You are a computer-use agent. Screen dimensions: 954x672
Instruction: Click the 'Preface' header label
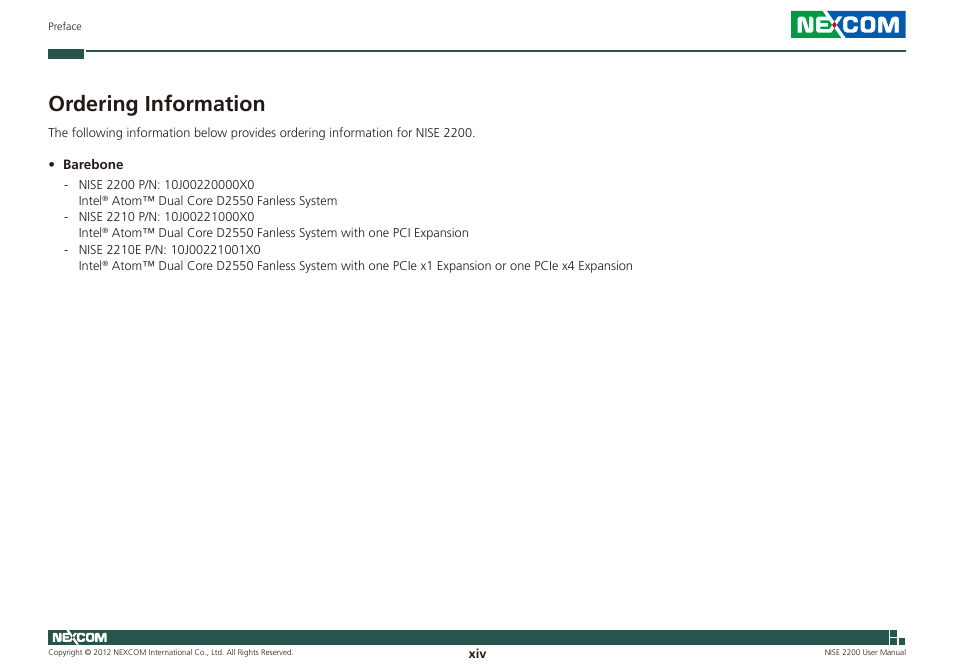(x=64, y=26)
